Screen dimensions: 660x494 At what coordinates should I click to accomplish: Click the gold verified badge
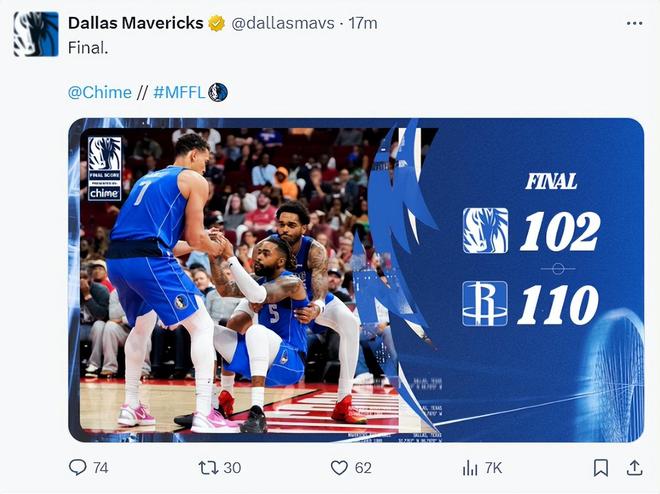[216, 23]
